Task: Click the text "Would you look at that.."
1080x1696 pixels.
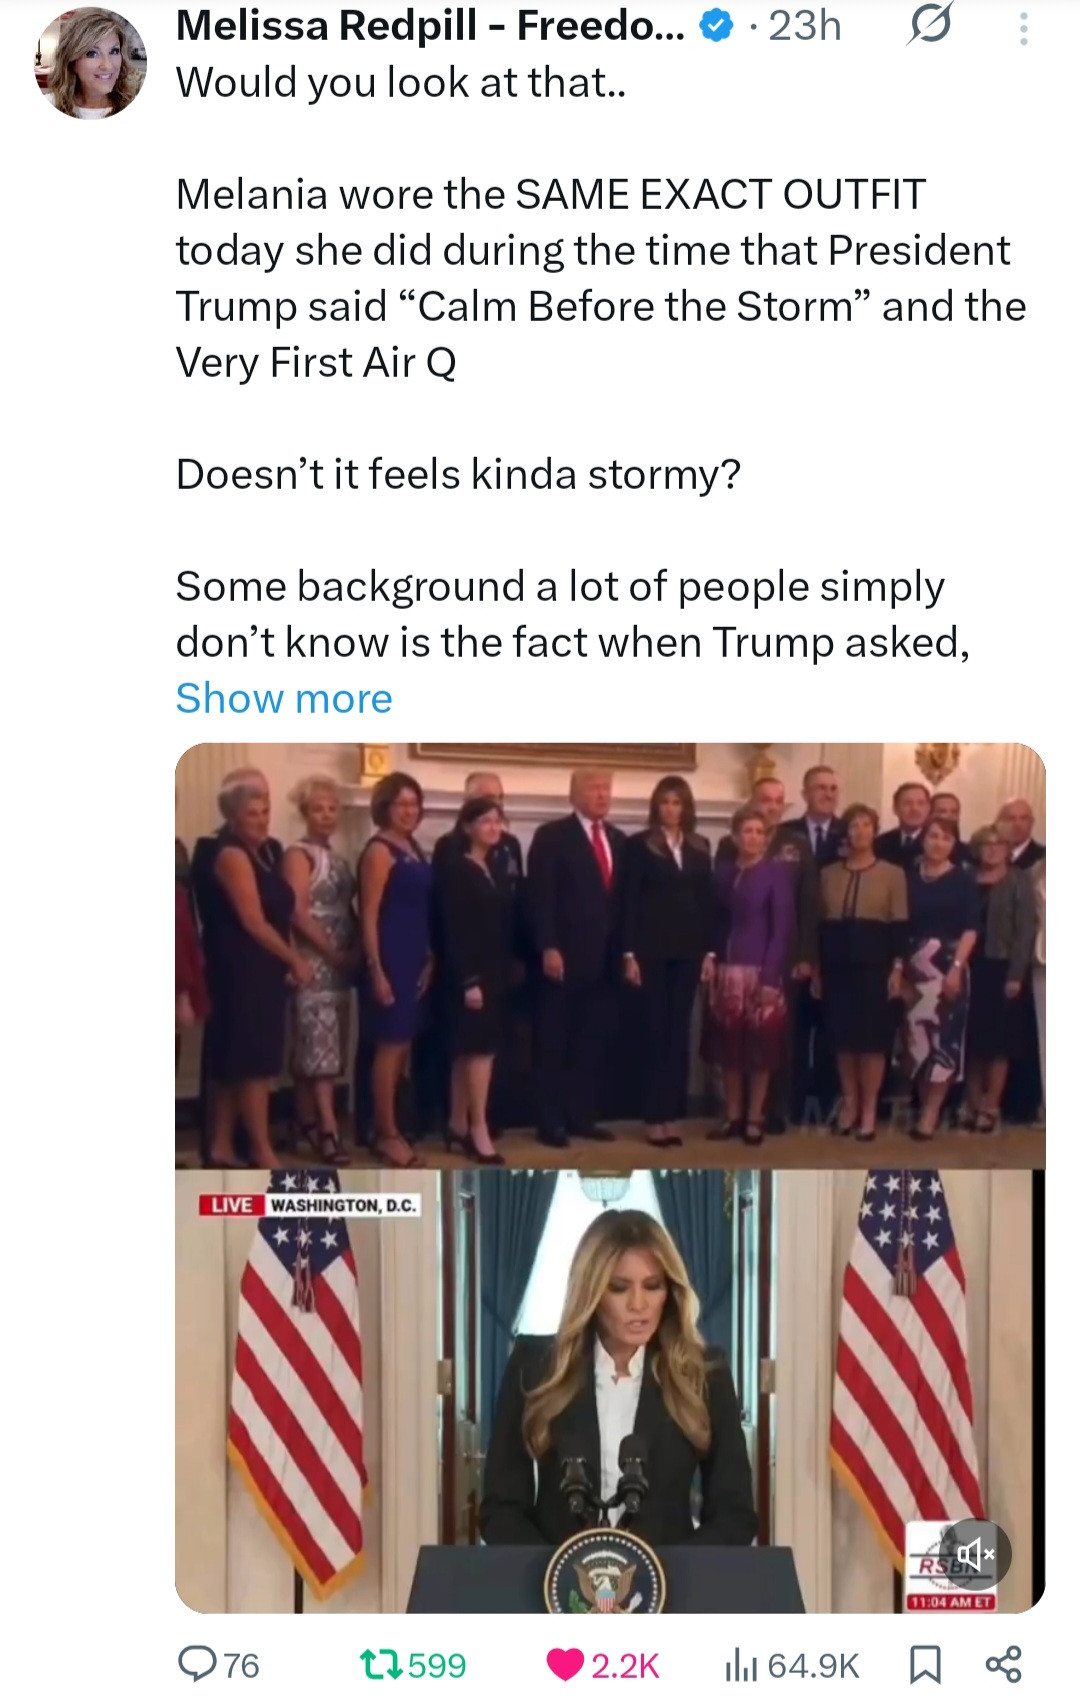Action: (401, 82)
